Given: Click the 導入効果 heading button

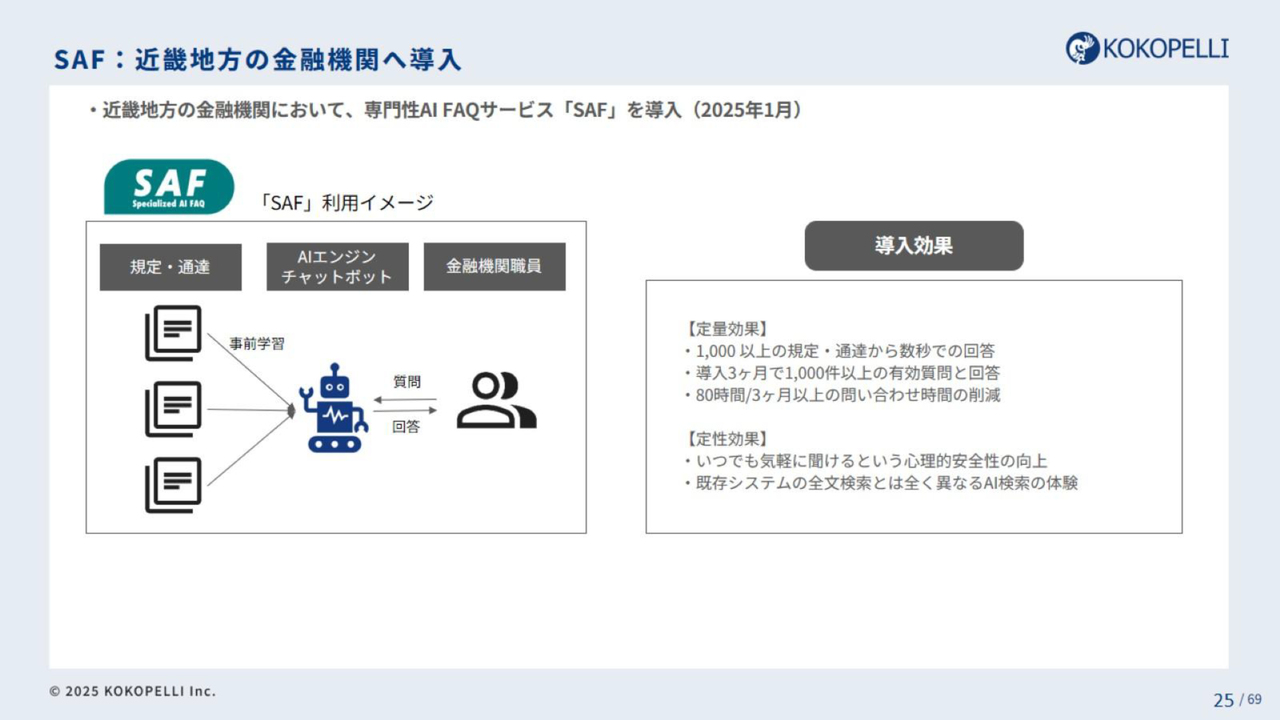Looking at the screenshot, I should [914, 246].
